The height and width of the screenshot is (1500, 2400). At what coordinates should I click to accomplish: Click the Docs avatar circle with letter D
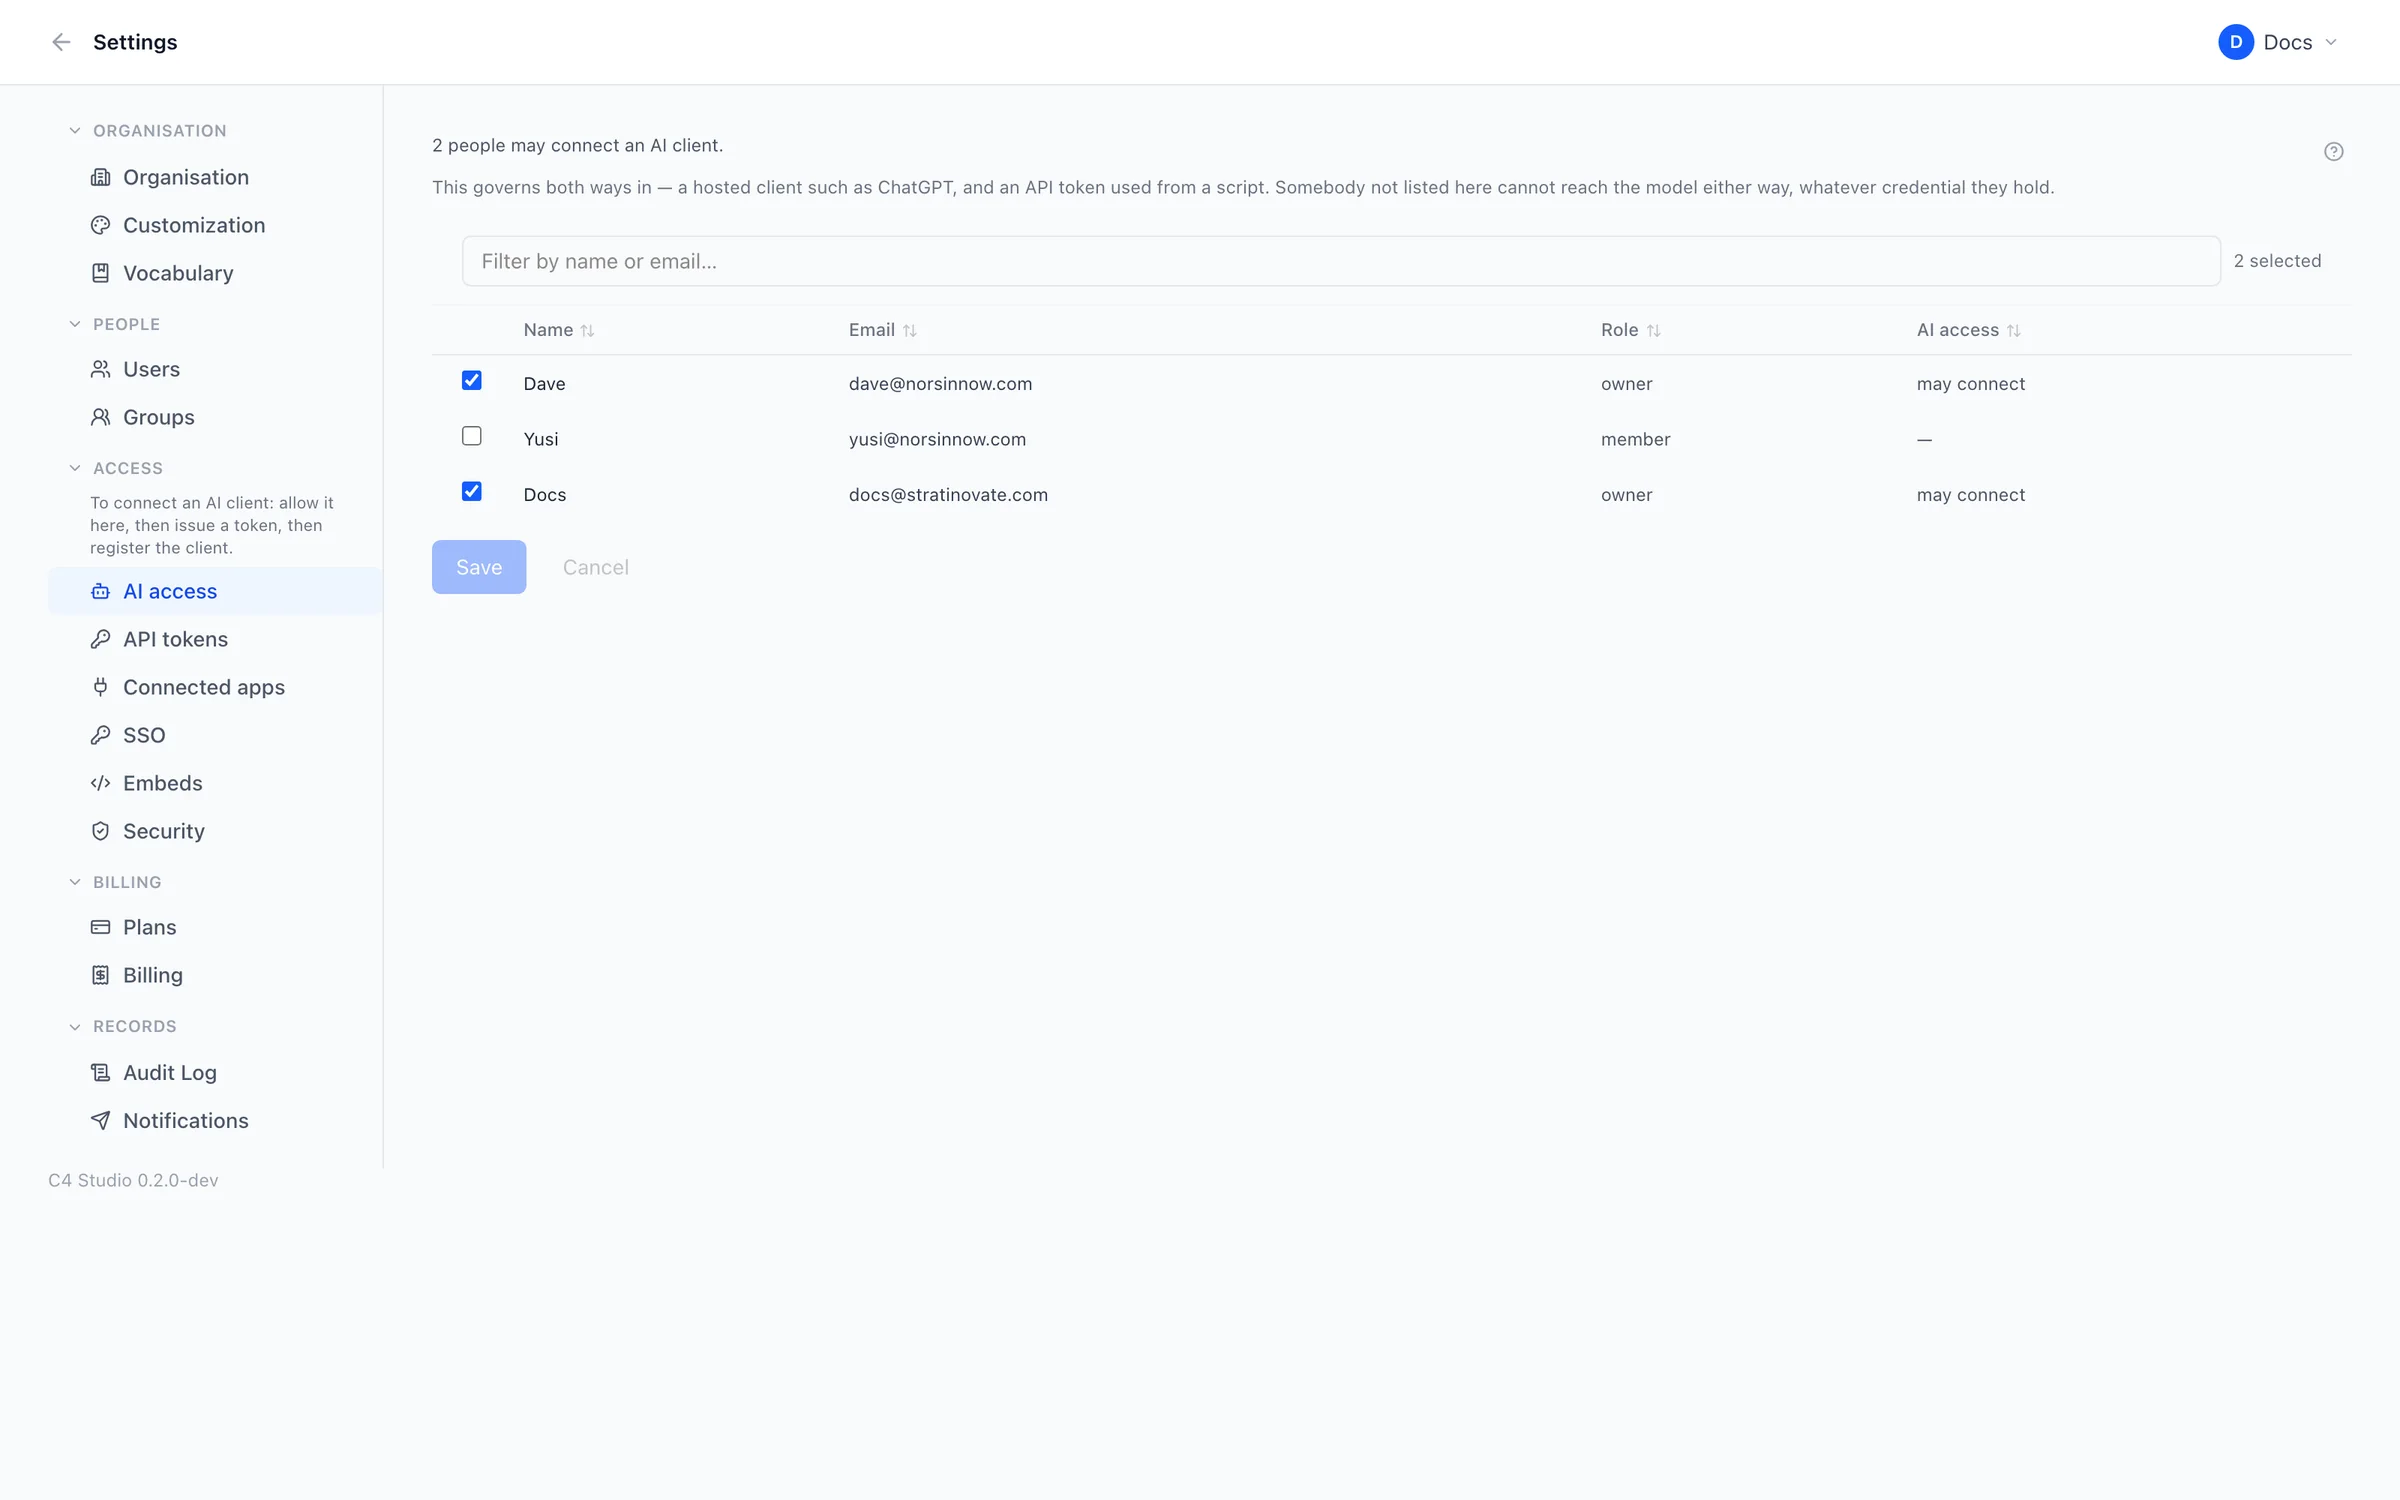pyautogui.click(x=2235, y=42)
